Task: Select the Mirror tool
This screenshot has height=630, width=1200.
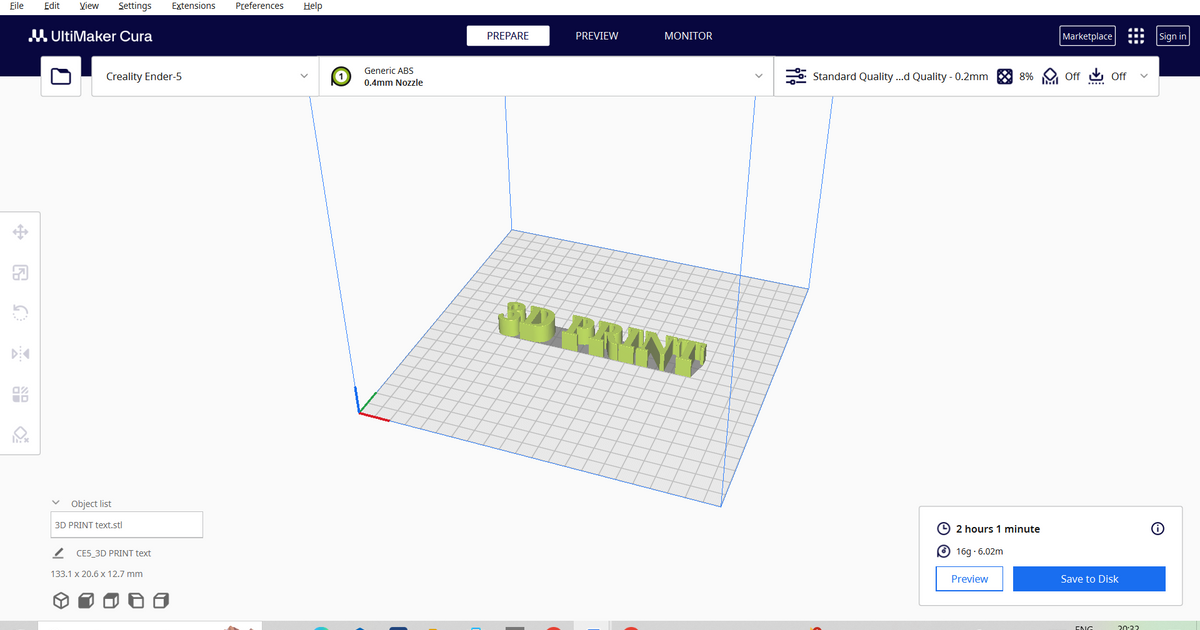Action: [x=20, y=354]
